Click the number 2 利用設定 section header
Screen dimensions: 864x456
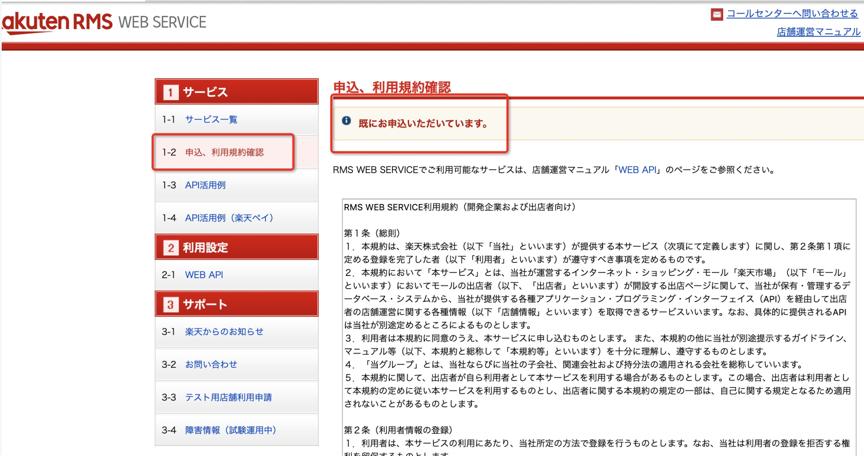coord(236,247)
